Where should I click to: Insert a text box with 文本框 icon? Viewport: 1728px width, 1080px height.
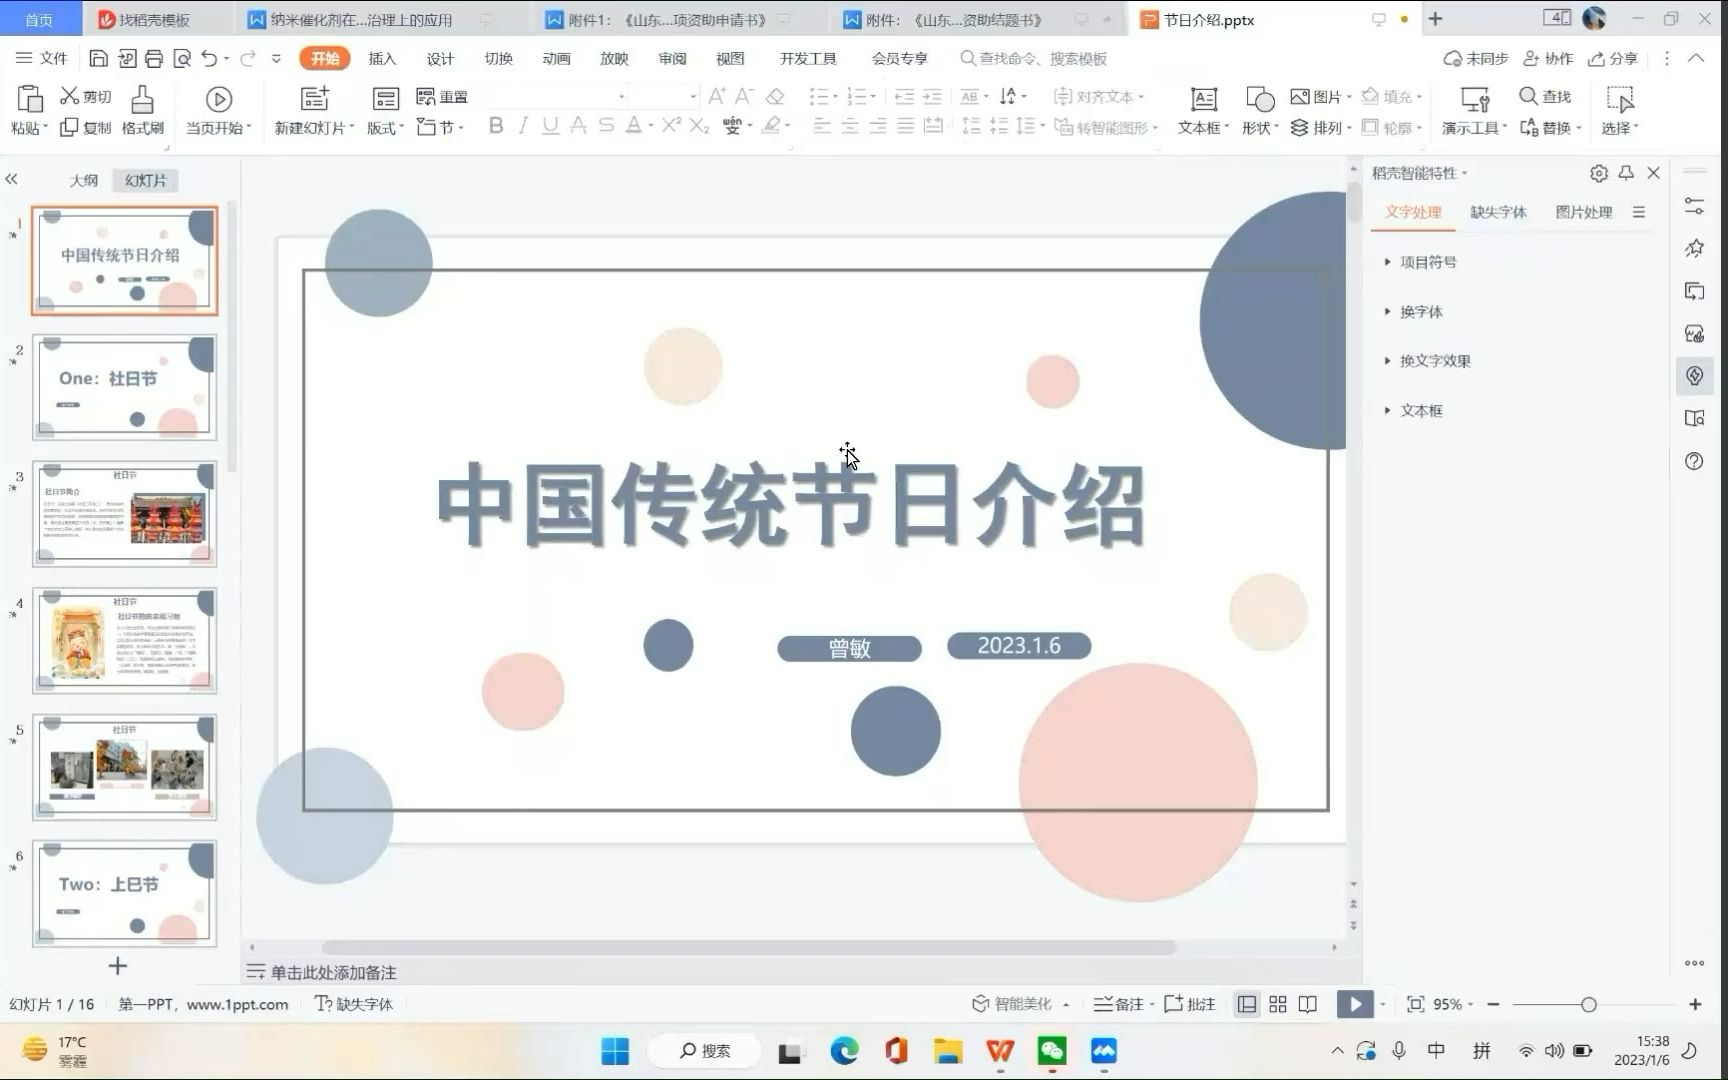1200,108
